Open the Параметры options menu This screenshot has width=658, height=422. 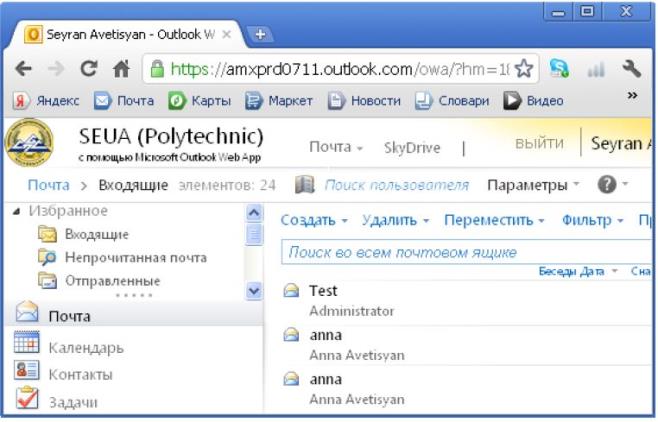coord(533,185)
